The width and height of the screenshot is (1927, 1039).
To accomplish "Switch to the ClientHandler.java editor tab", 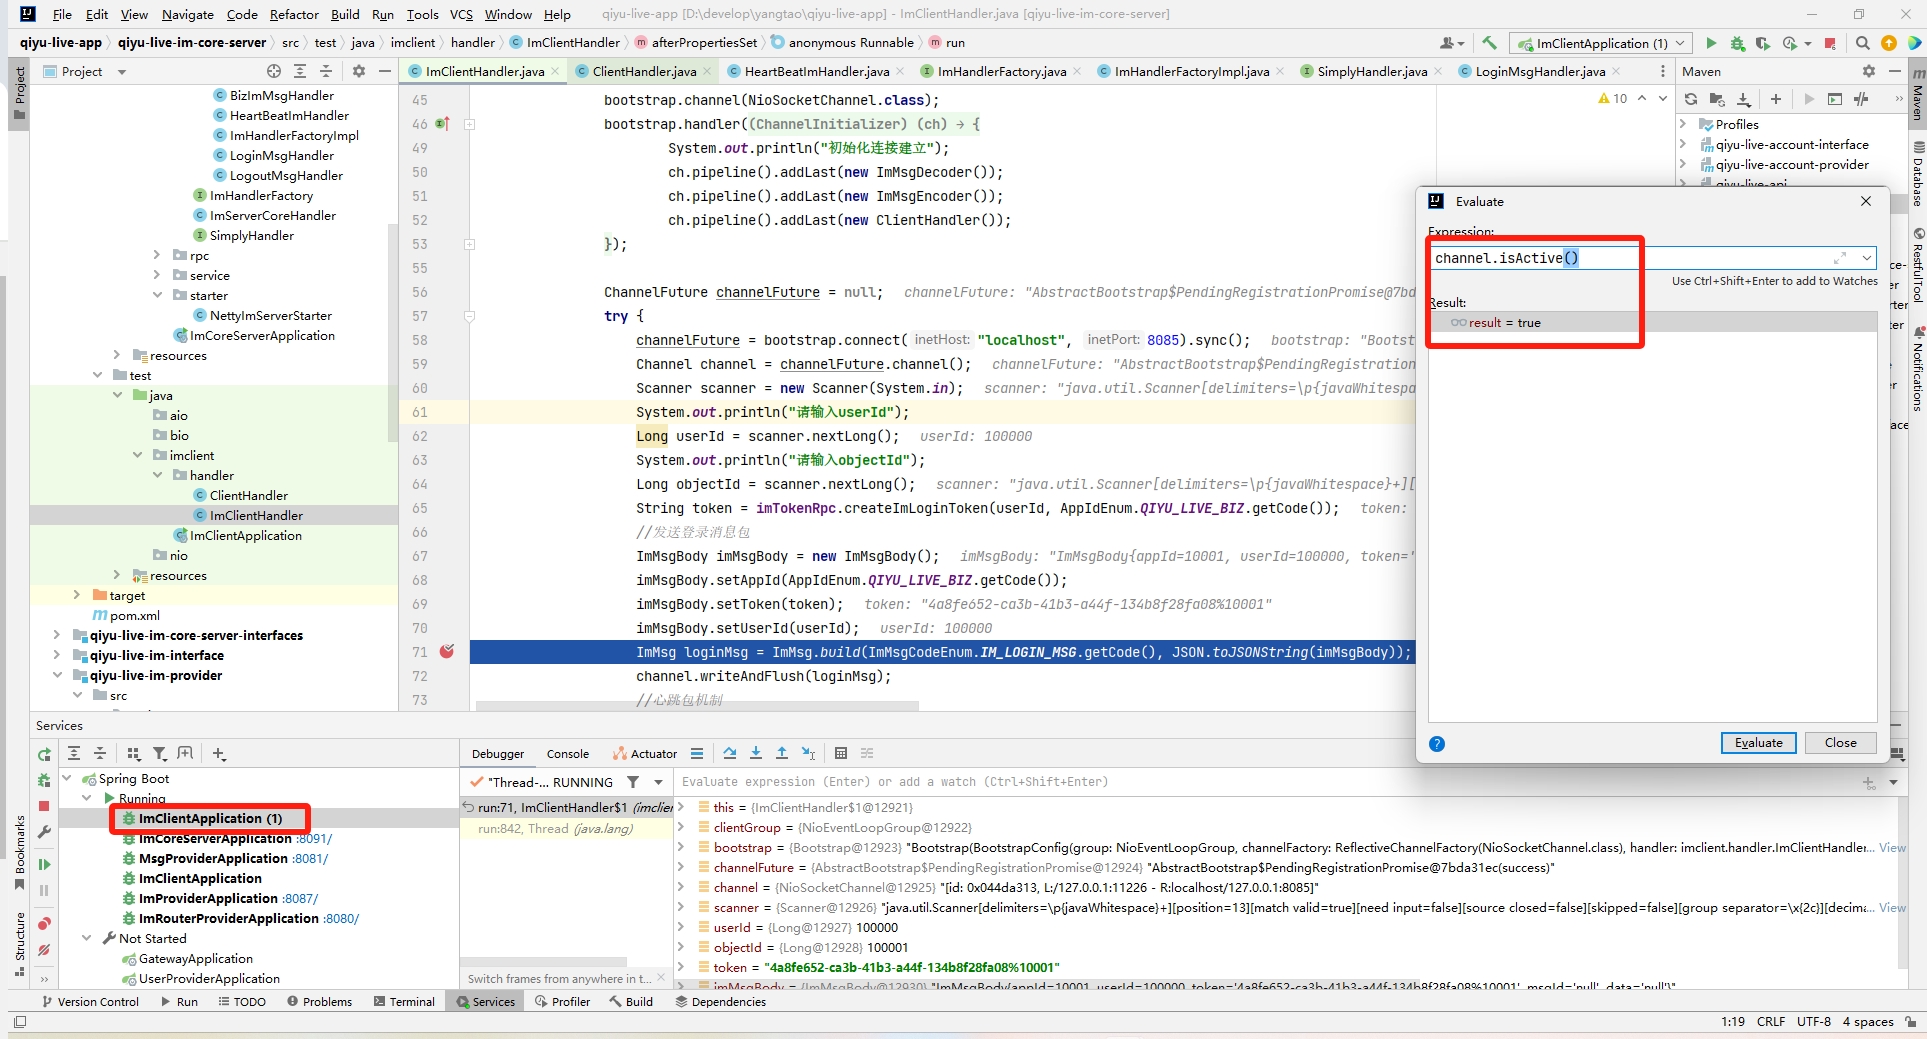I will click(644, 71).
